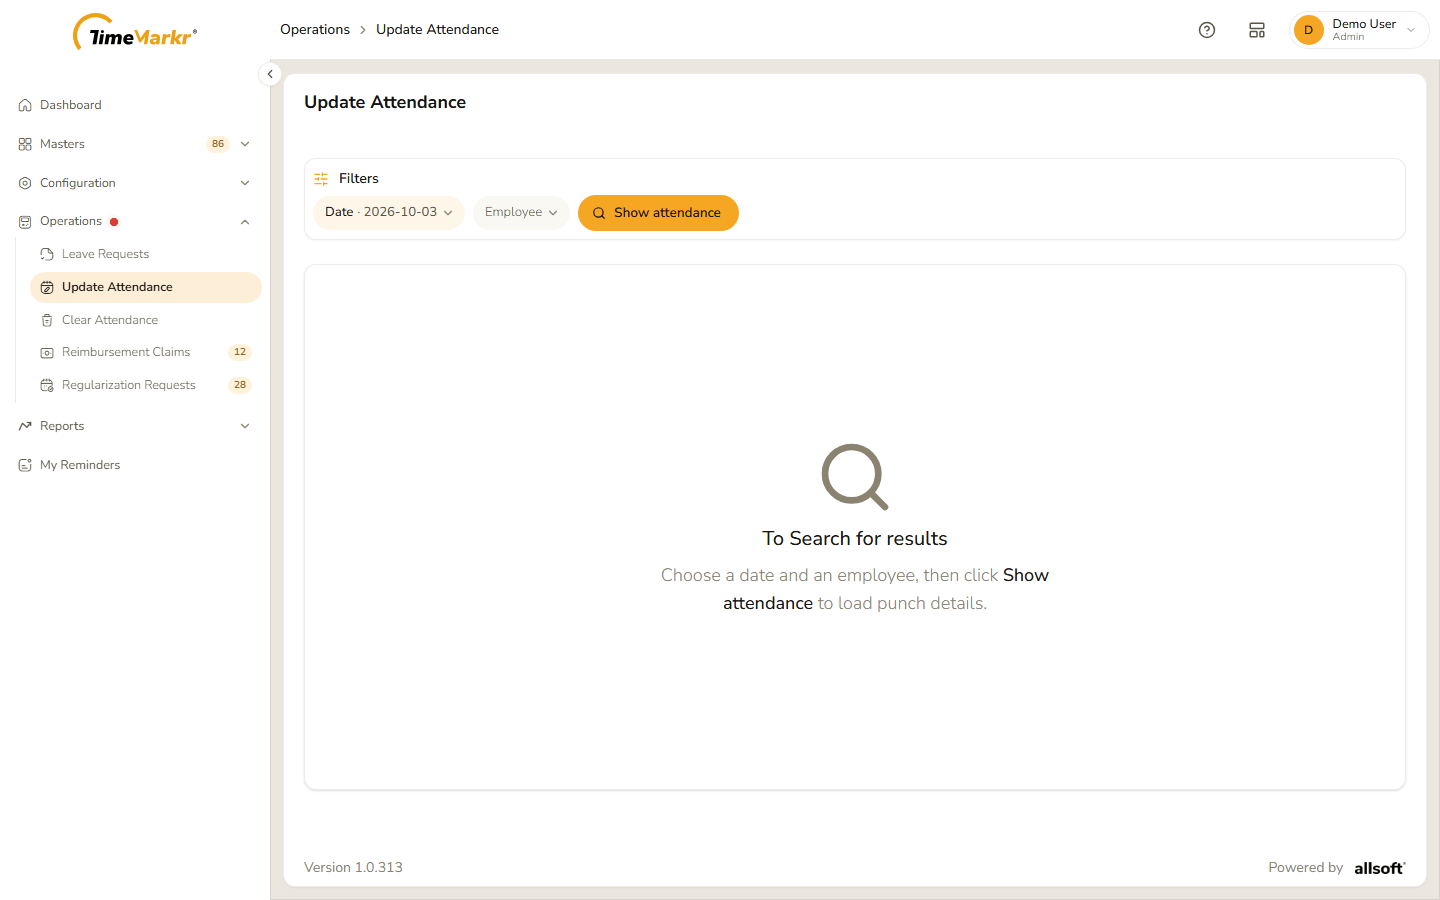Screen dimensions: 1440x900
Task: Click the Leave Requests icon
Action: click(47, 254)
